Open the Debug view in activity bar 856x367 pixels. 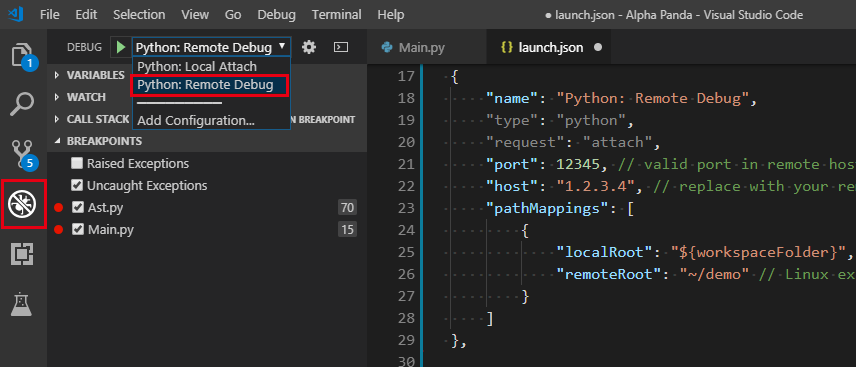(x=23, y=204)
